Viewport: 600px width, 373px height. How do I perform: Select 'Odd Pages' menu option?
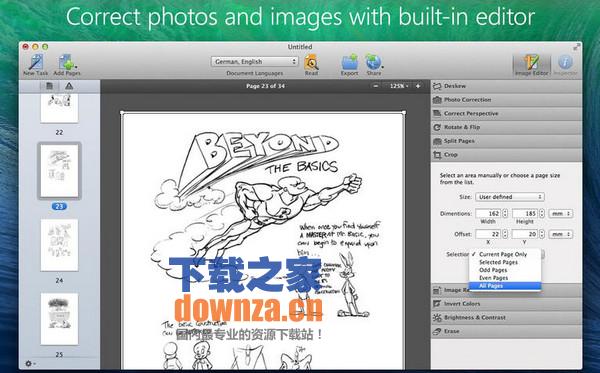[x=505, y=270]
